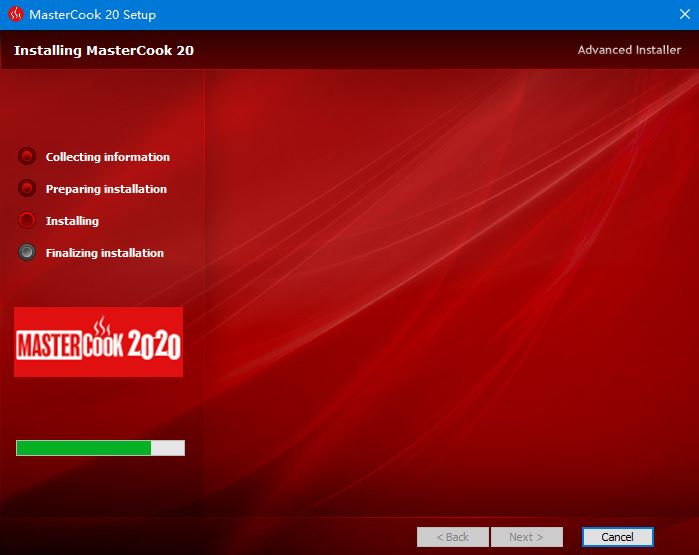This screenshot has width=699, height=555.
Task: Click the disabled Next button
Action: coord(526,537)
